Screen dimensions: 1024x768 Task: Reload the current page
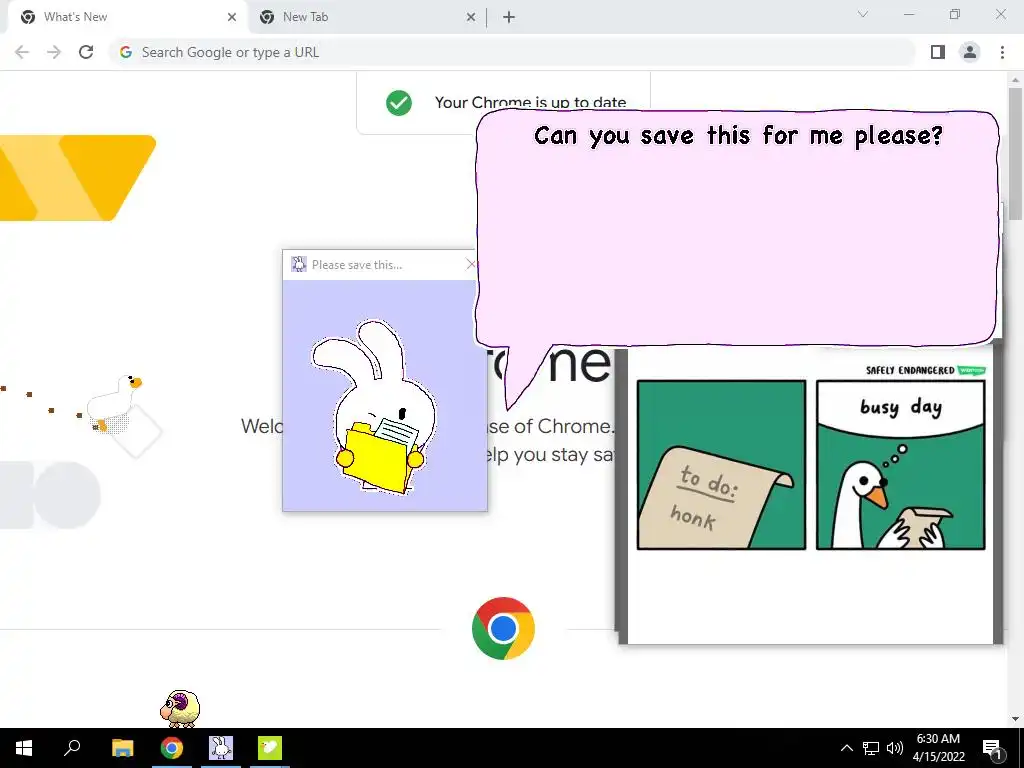pos(86,52)
